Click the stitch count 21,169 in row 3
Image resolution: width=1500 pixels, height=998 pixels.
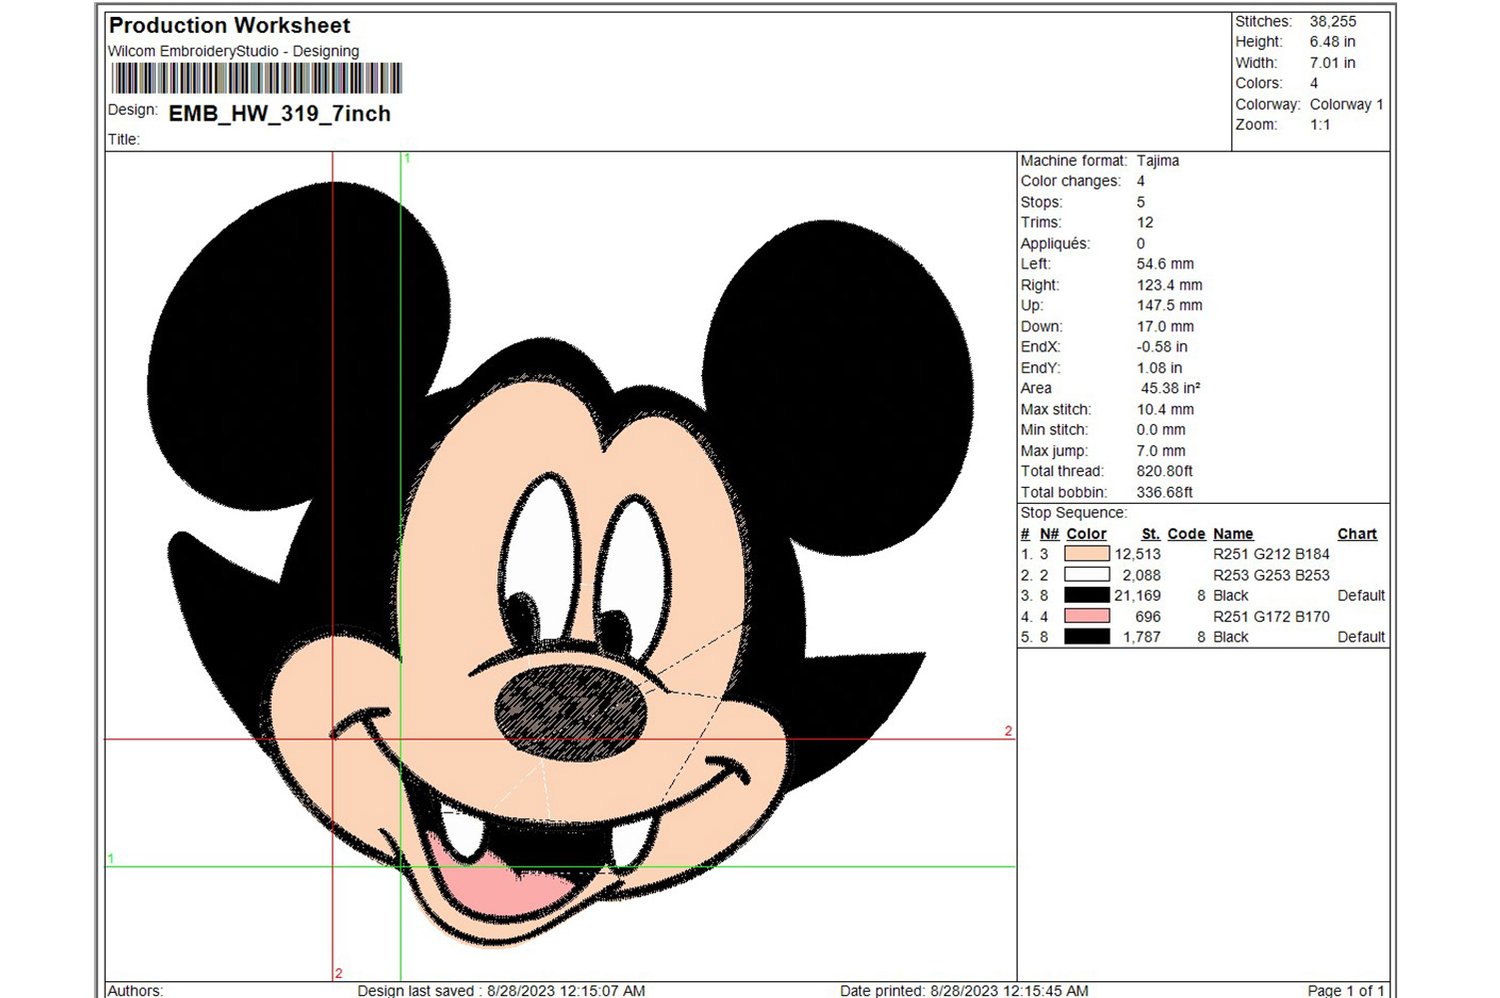[x=1138, y=595]
